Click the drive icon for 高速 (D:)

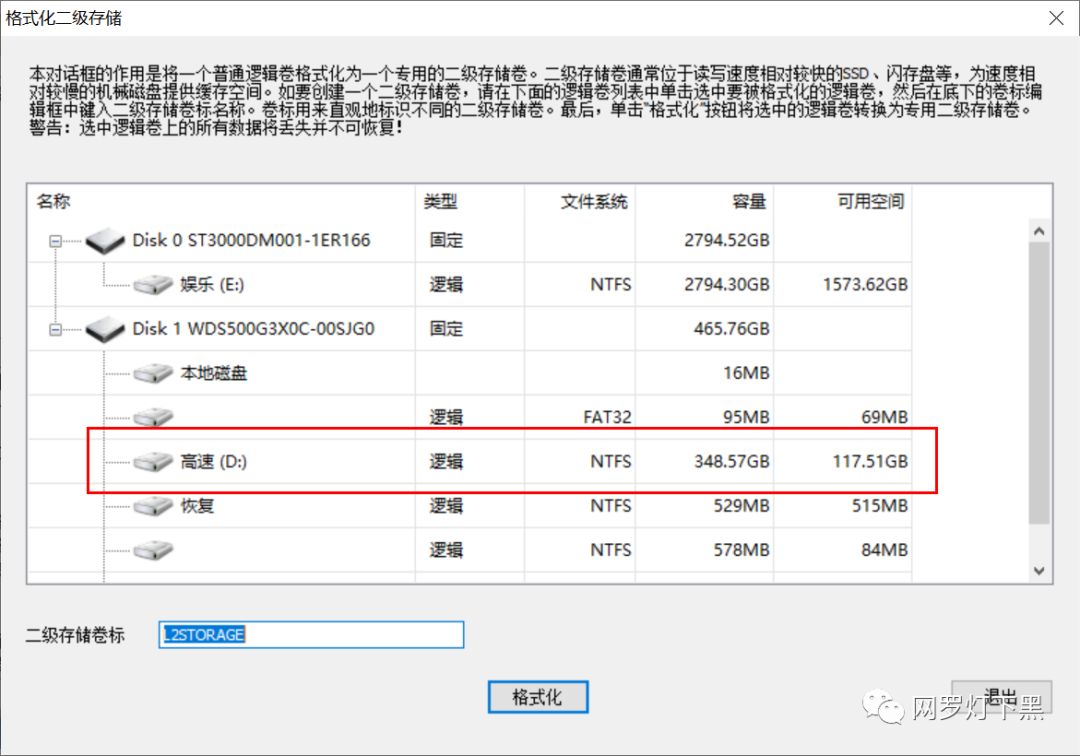click(153, 462)
